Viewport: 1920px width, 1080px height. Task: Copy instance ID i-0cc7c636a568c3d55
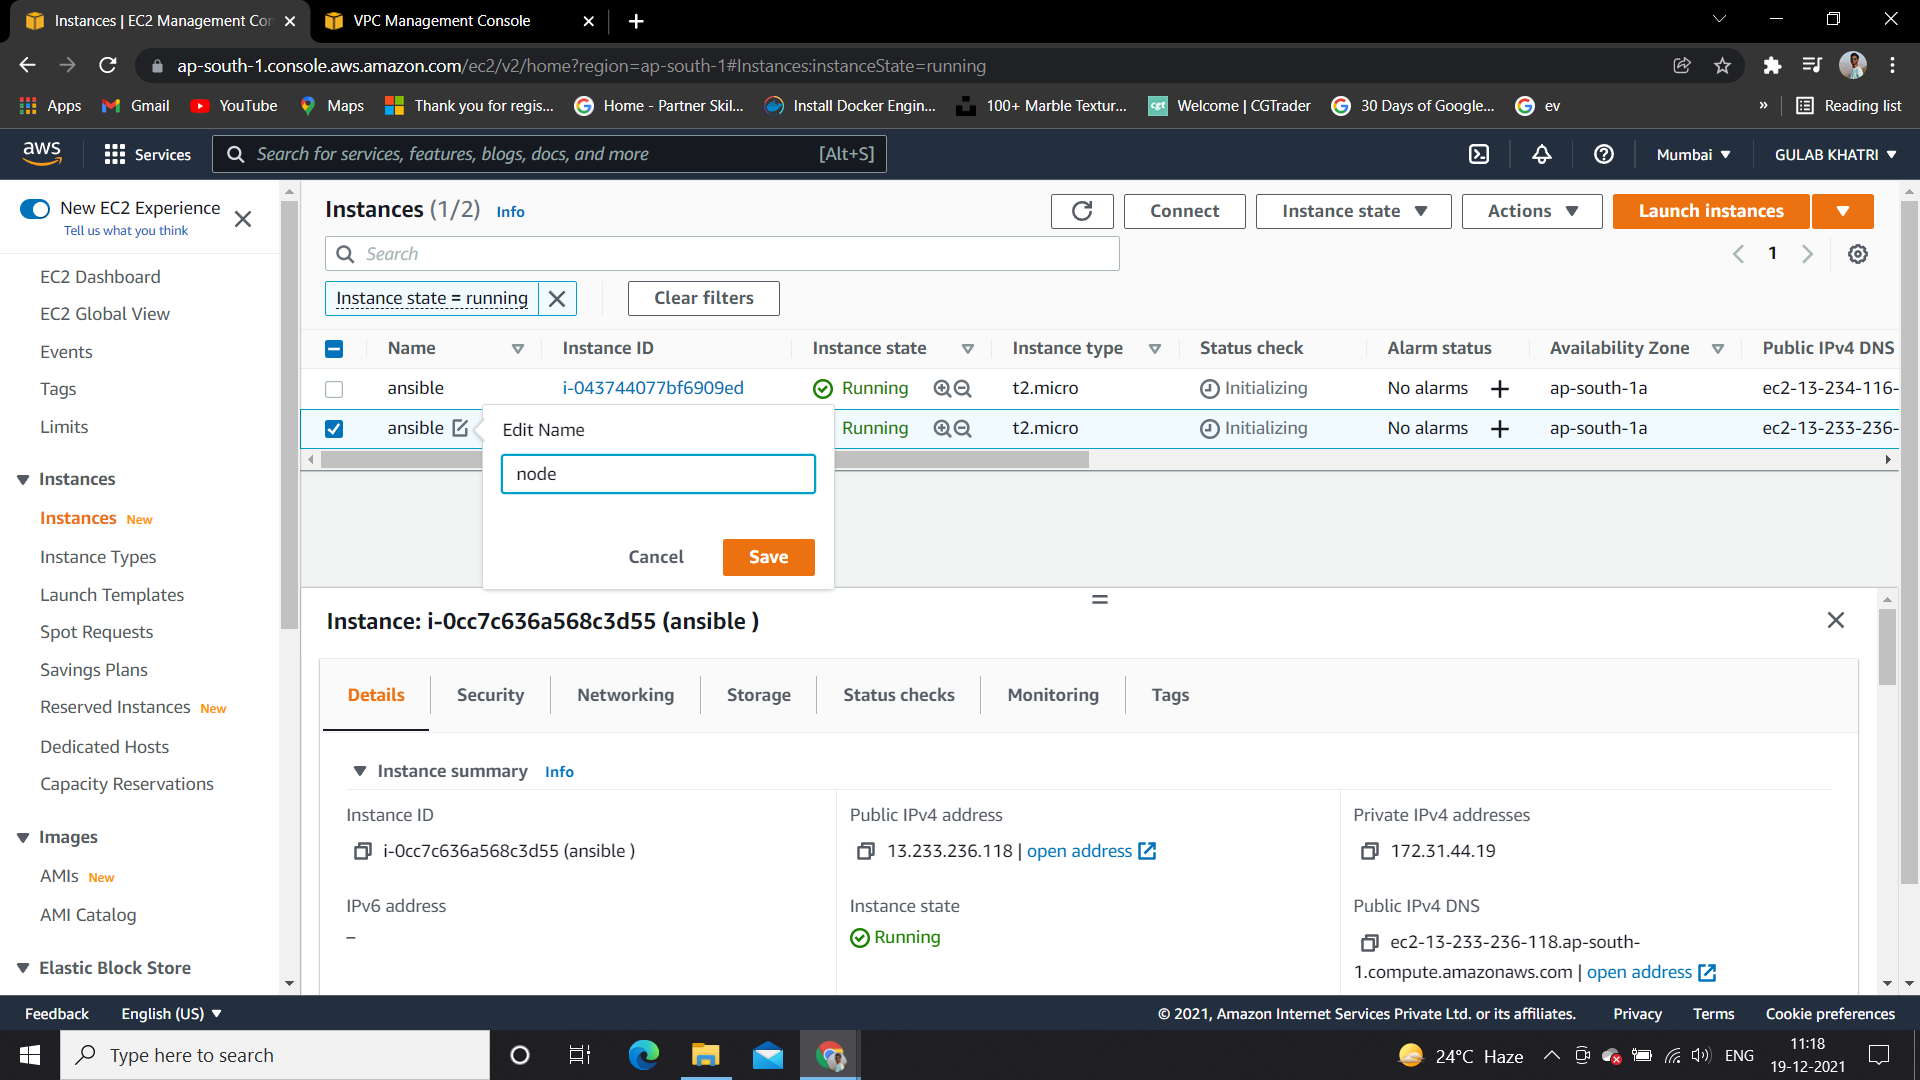(363, 851)
